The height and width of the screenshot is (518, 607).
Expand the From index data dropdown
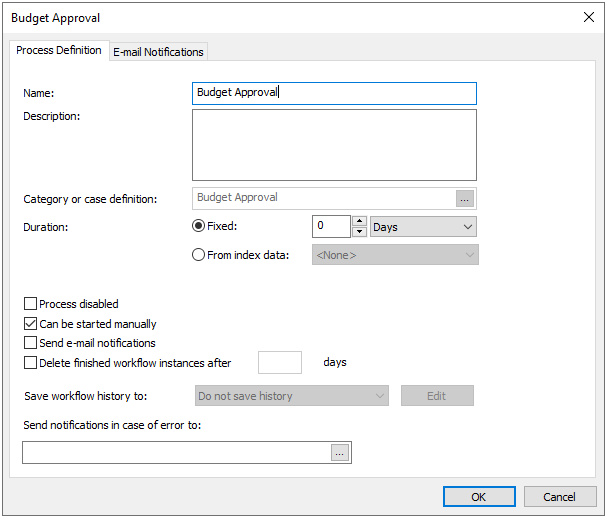395,255
